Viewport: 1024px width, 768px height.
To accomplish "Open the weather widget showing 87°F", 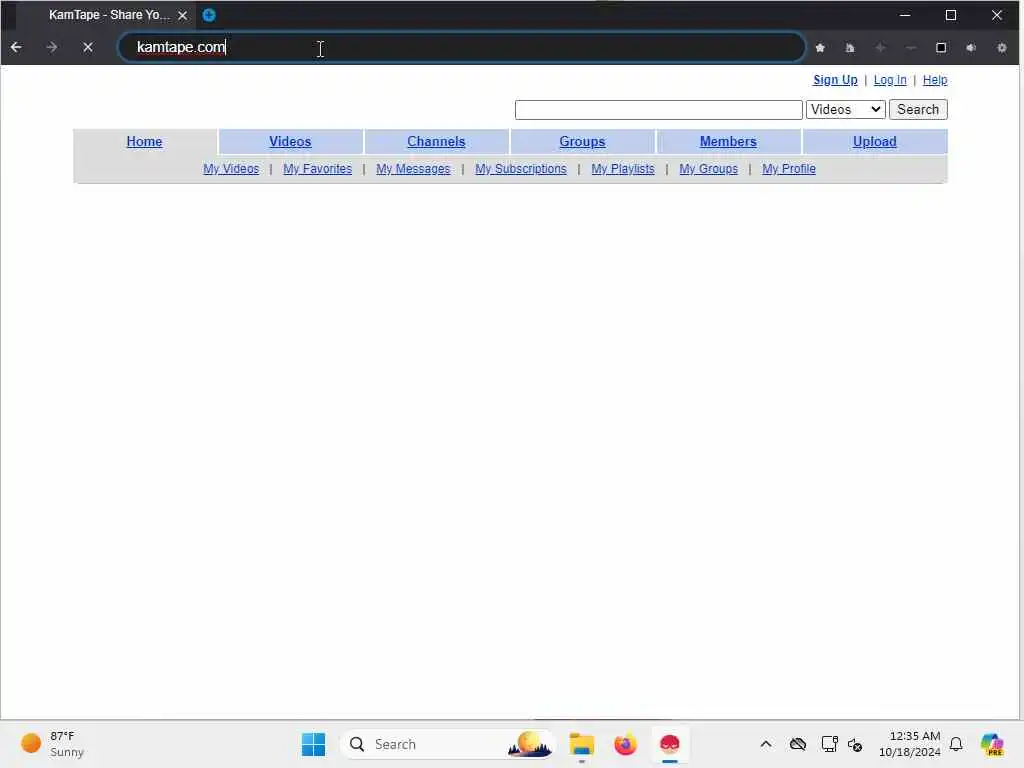I will tap(52, 744).
